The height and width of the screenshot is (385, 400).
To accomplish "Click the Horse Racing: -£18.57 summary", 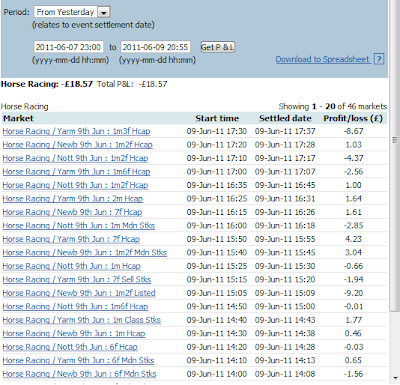I will [47, 84].
